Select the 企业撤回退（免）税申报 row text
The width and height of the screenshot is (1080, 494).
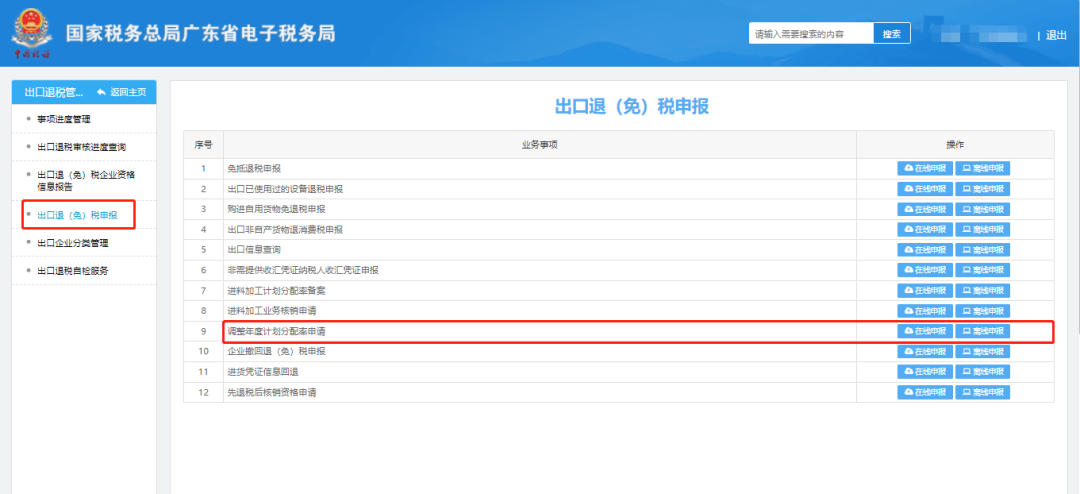coord(277,351)
